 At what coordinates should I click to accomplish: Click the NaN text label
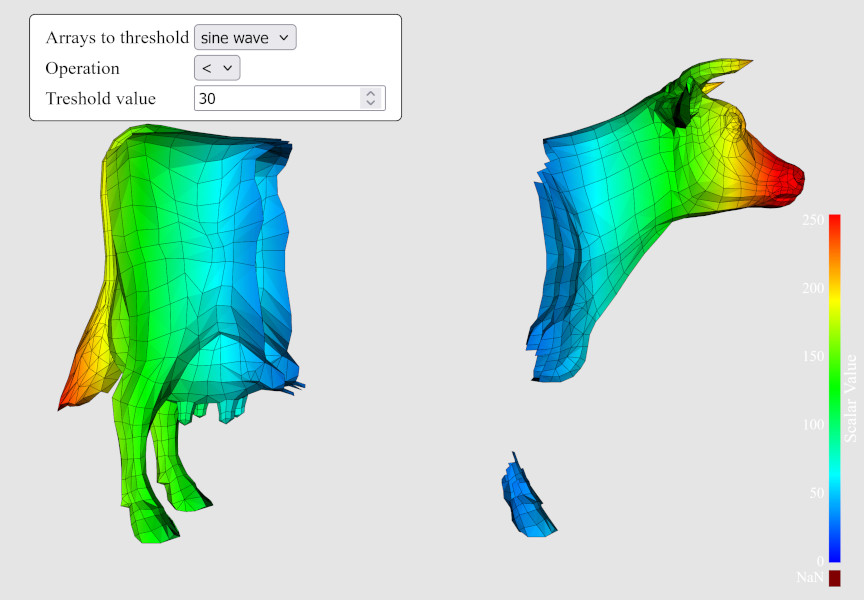click(x=810, y=578)
